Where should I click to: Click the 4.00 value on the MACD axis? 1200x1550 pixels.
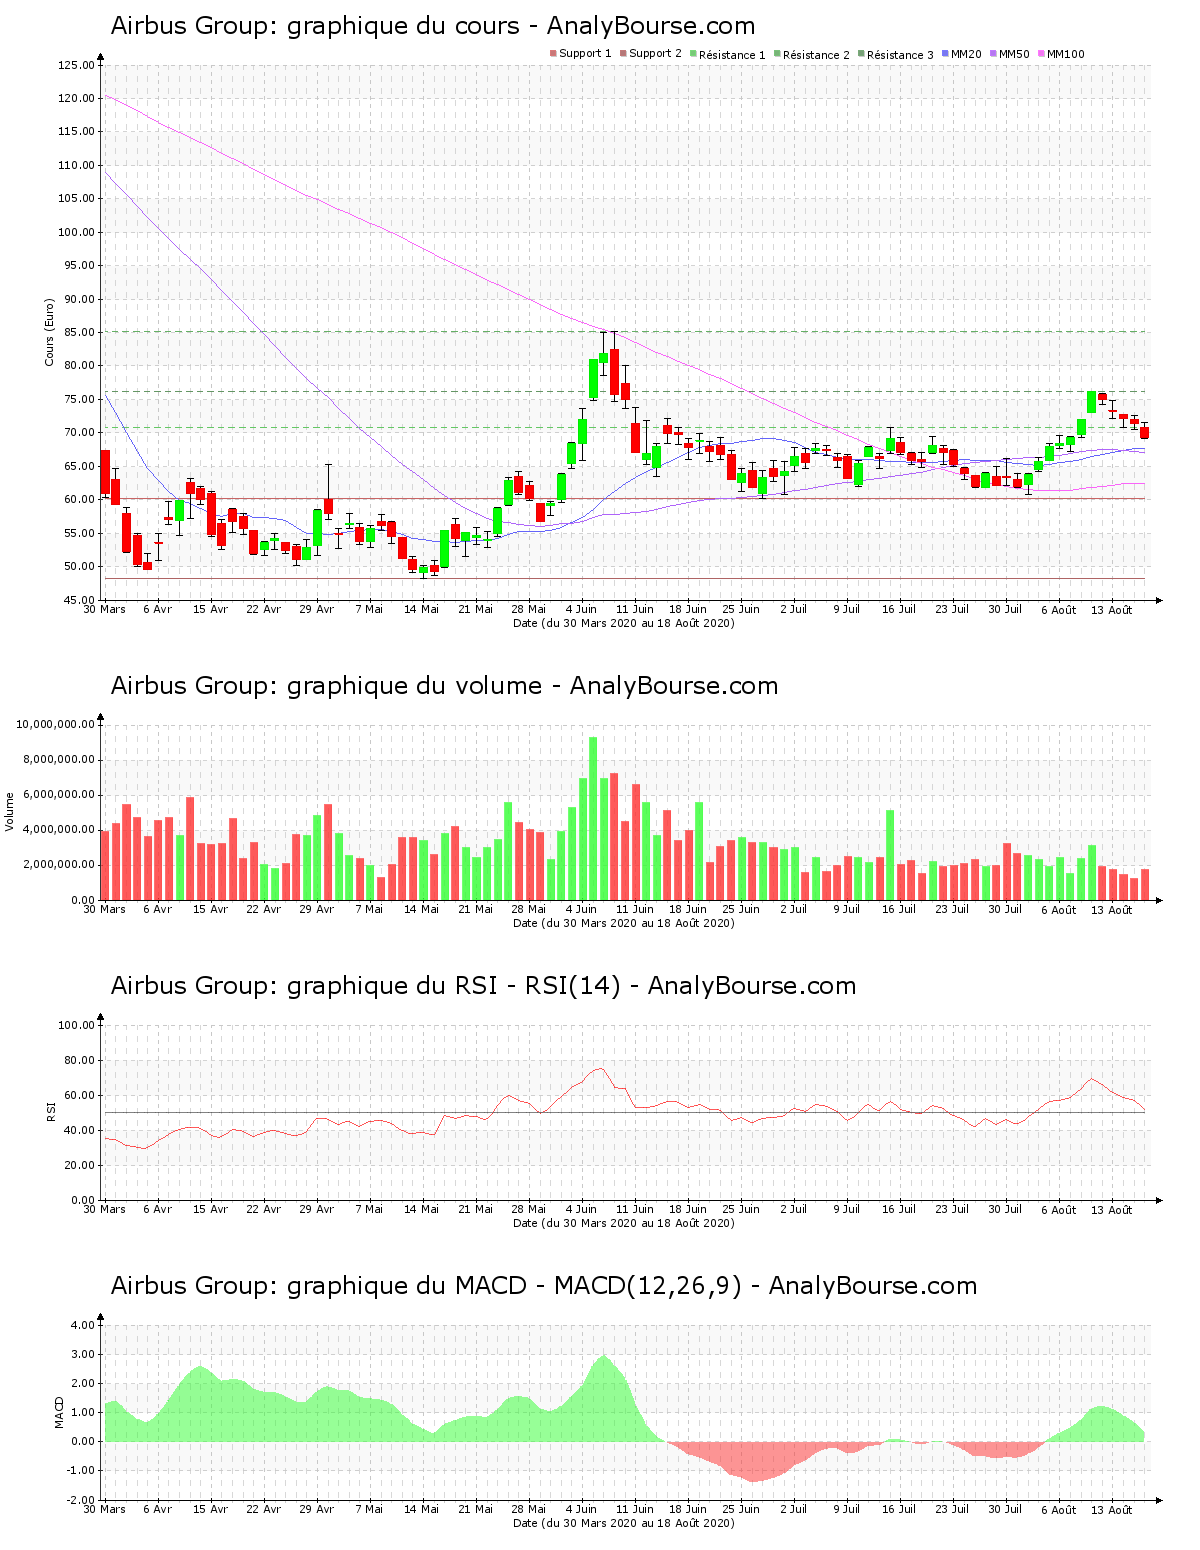(x=82, y=1325)
